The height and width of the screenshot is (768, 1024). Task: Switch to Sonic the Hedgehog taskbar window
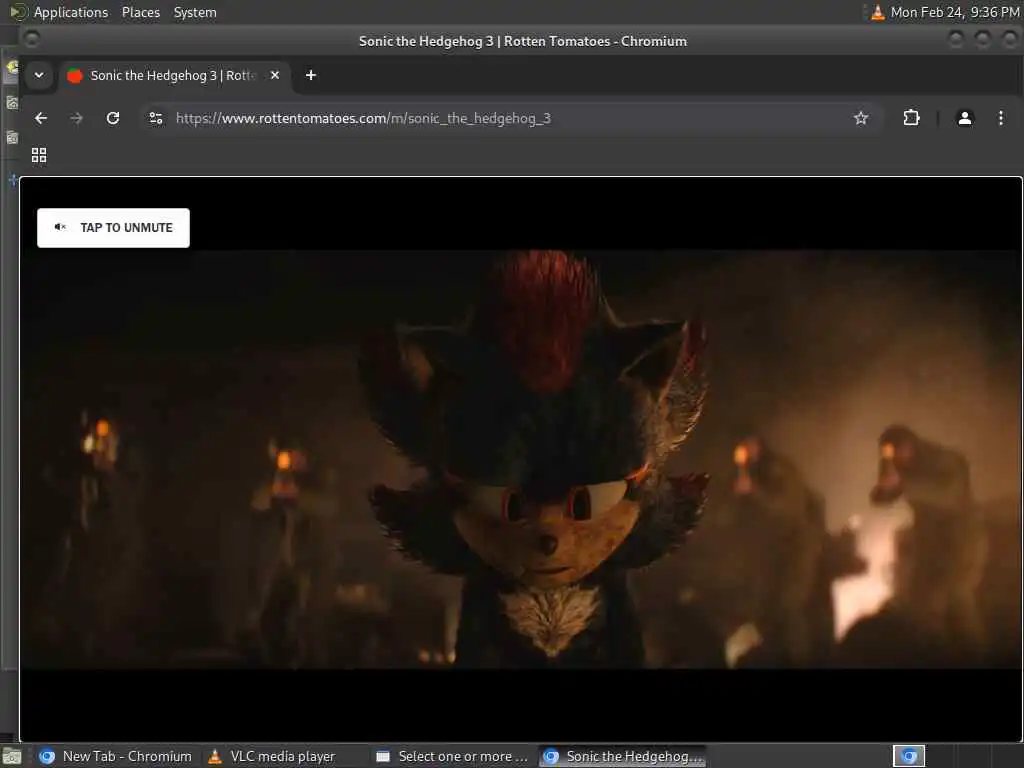(622, 756)
